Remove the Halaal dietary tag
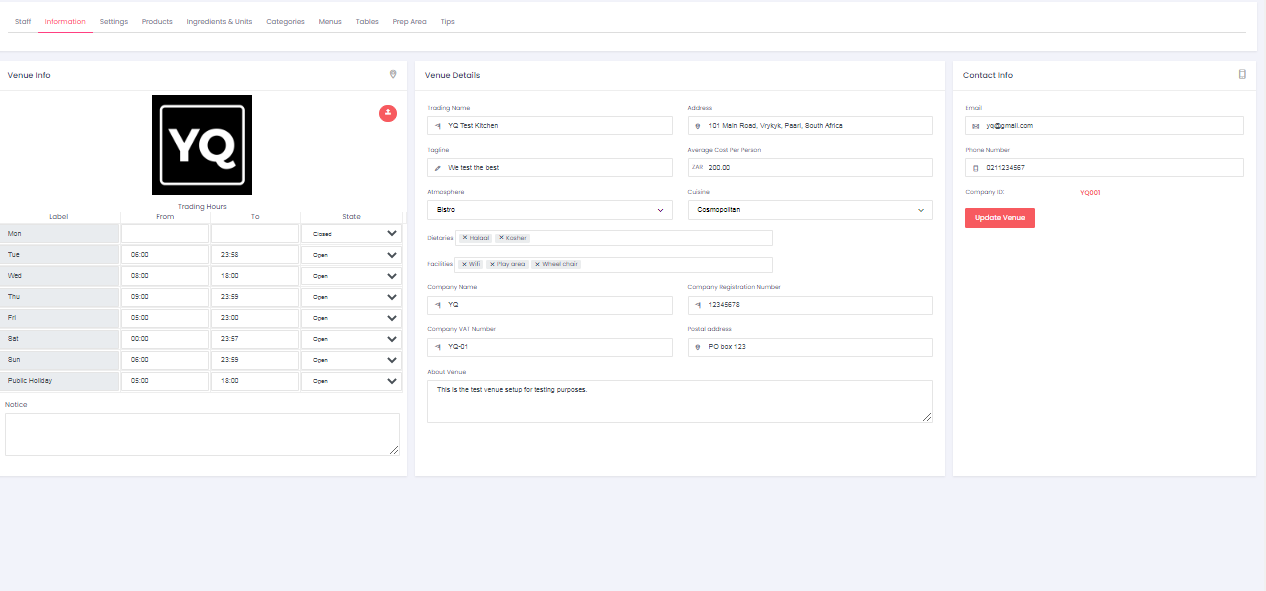The width and height of the screenshot is (1266, 591). pos(465,238)
